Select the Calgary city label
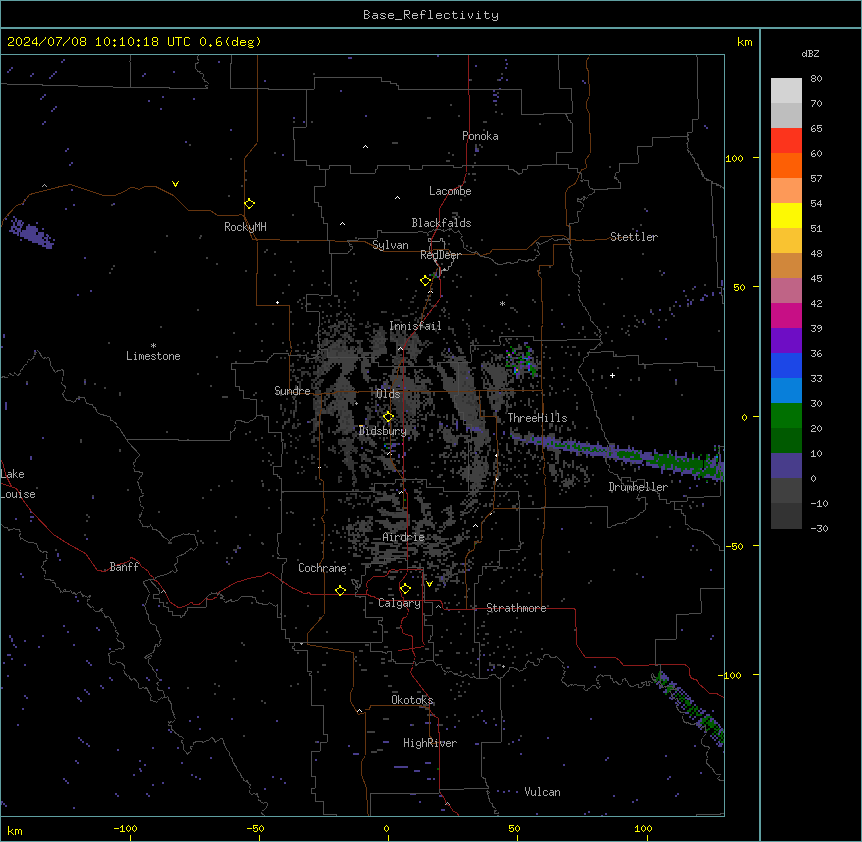This screenshot has width=862, height=842. pyautogui.click(x=399, y=603)
